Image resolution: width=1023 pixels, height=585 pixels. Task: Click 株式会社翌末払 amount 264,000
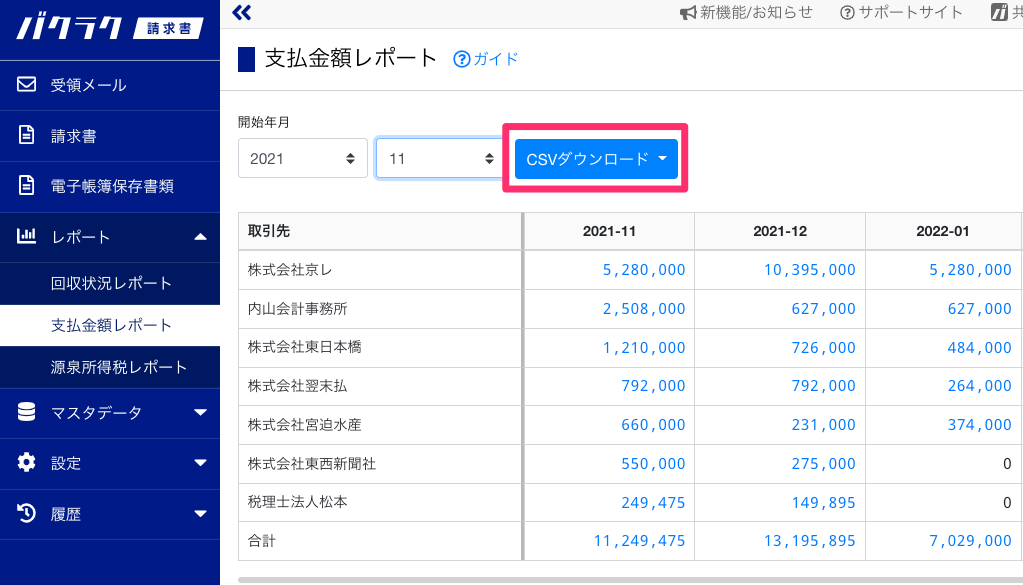click(x=979, y=386)
